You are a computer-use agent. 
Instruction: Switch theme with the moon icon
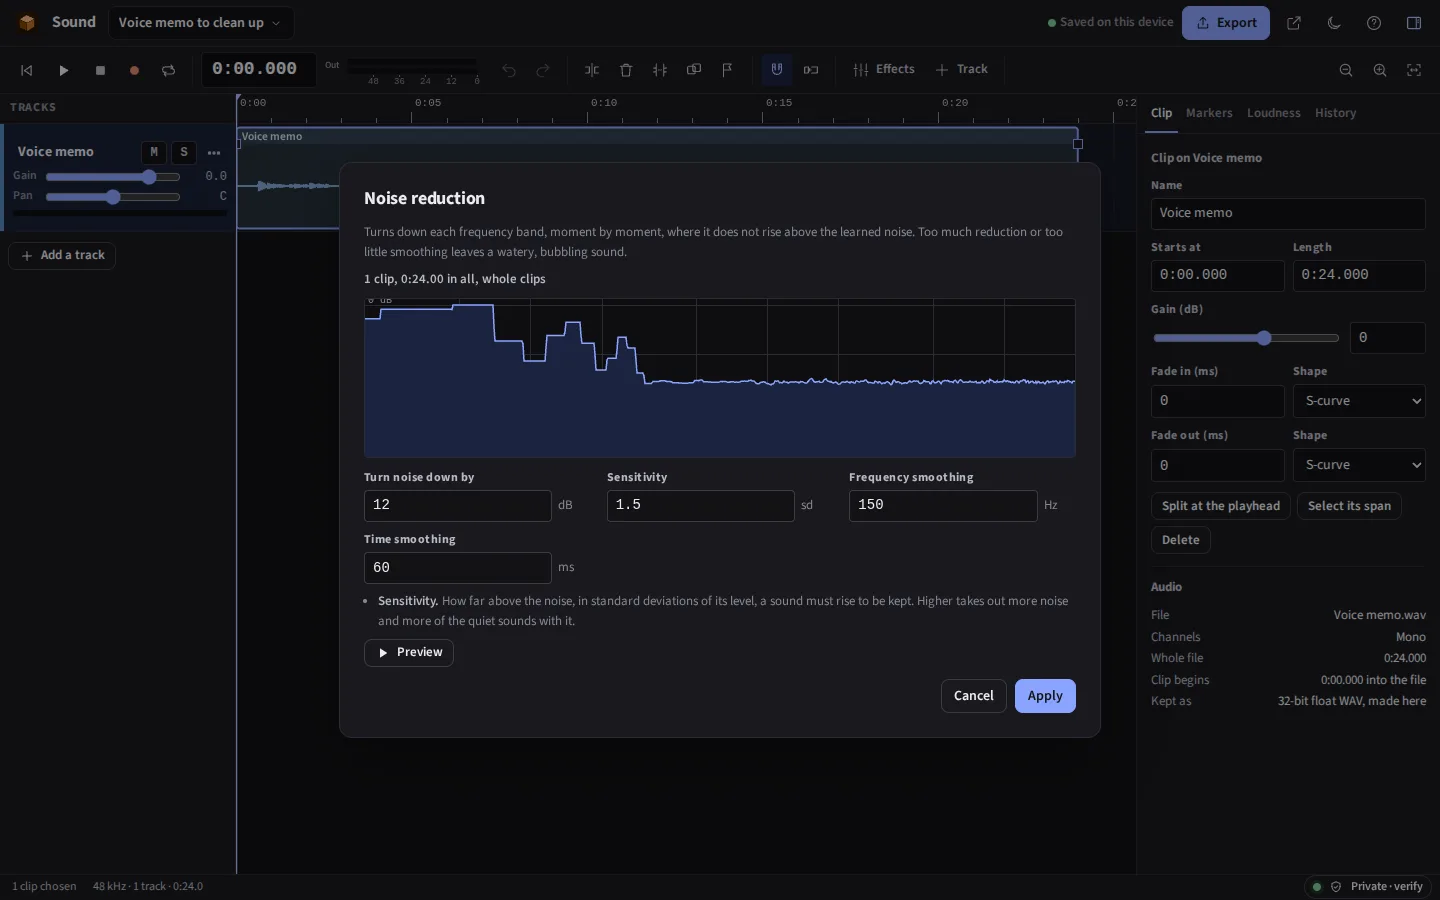click(1334, 23)
